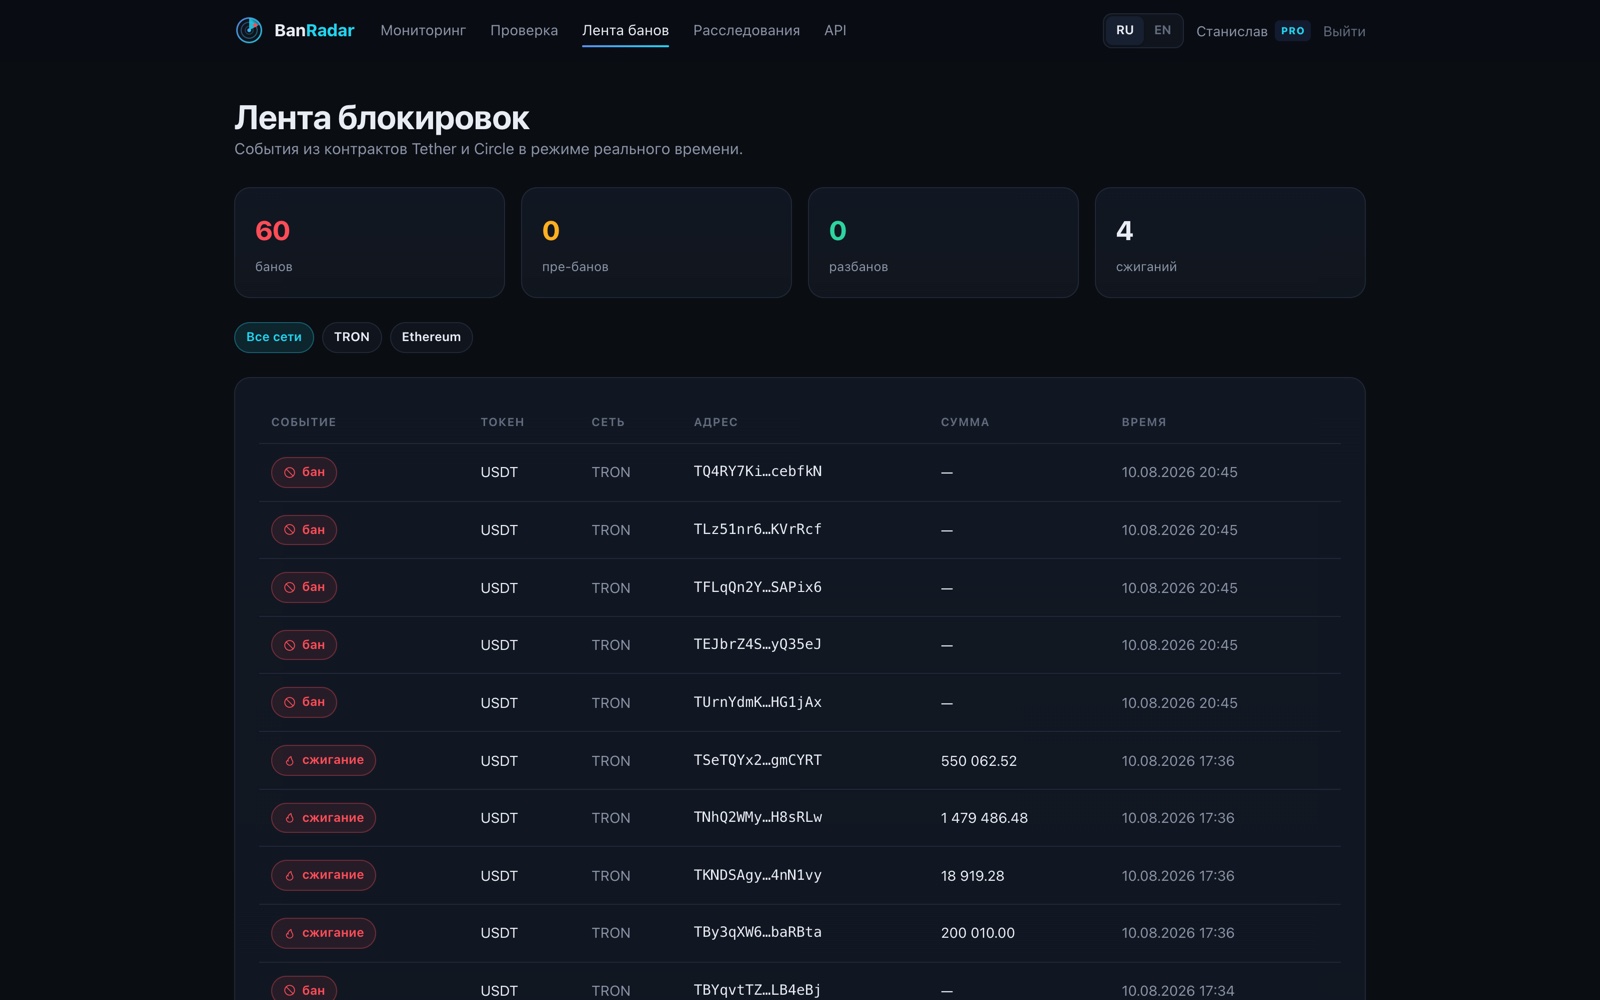This screenshot has height=1000, width=1600.
Task: Open the Станислав user profile
Action: point(1232,32)
